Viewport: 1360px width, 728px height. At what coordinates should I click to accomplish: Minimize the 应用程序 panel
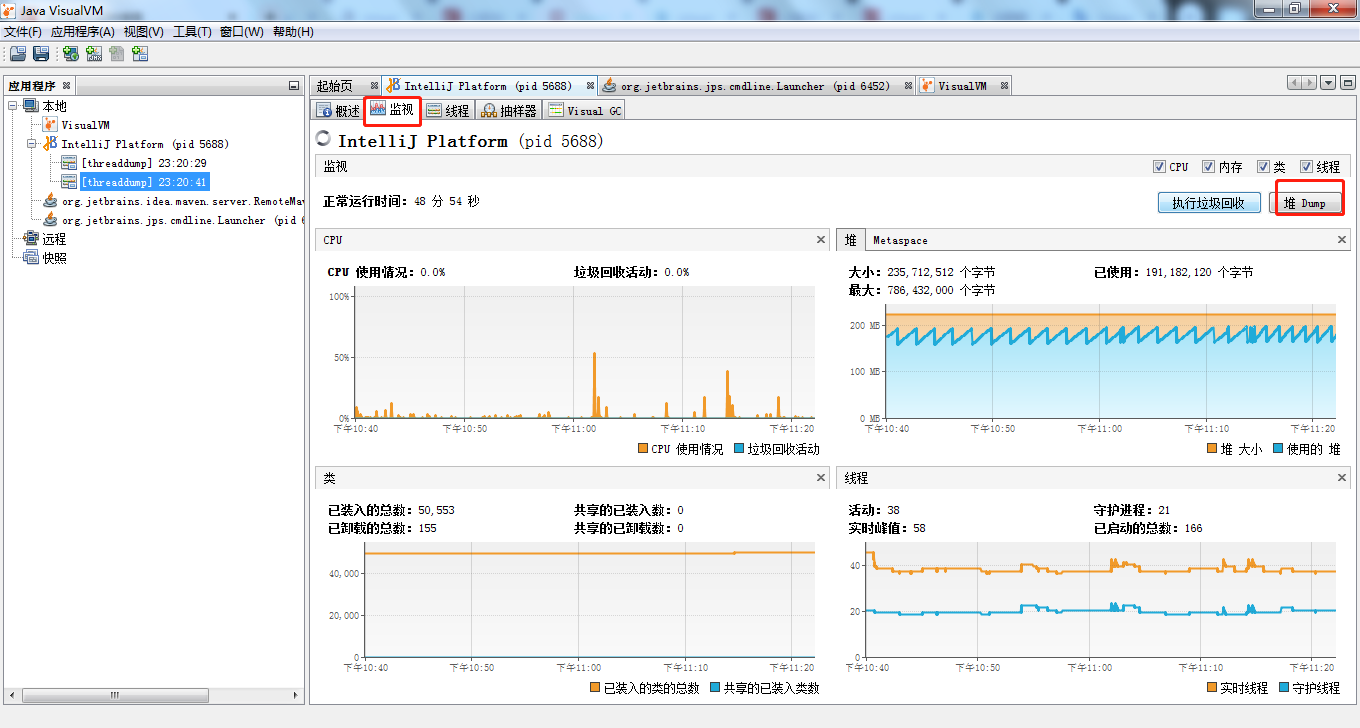(293, 86)
